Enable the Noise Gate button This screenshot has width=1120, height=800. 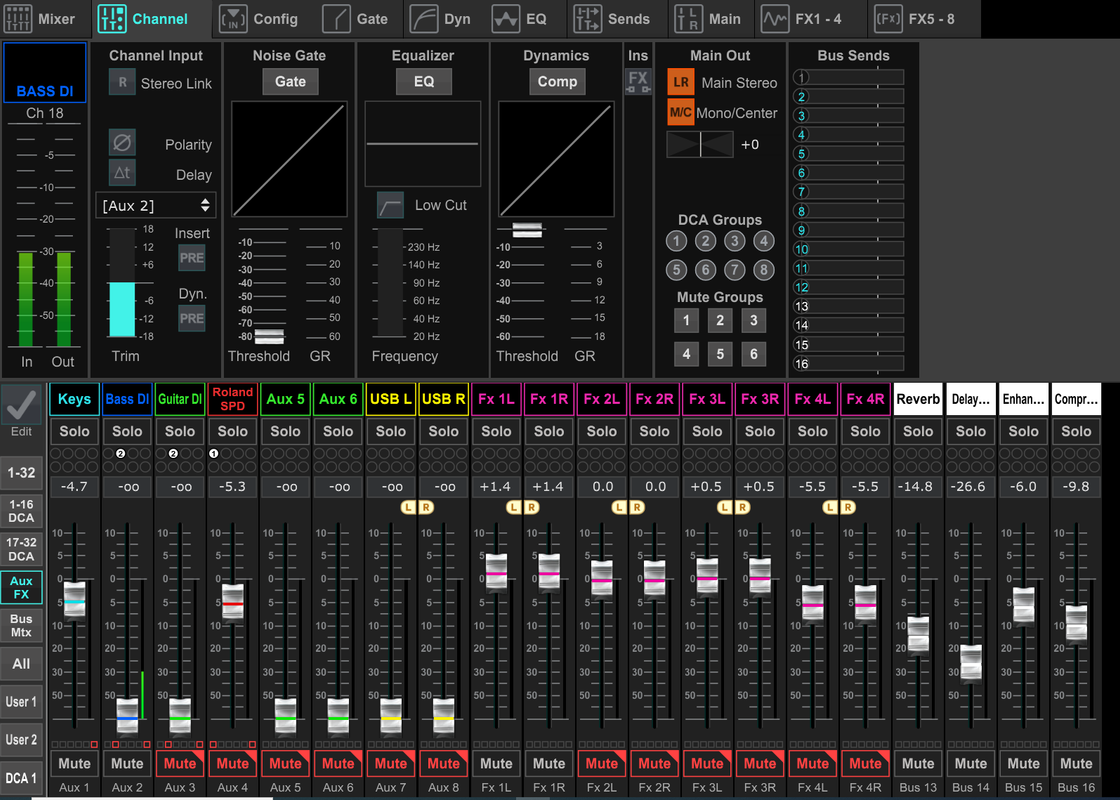point(290,81)
